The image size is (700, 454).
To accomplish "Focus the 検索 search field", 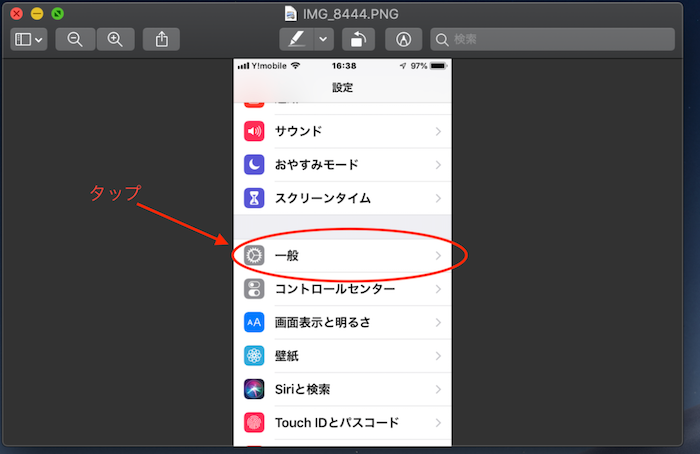I will (552, 39).
